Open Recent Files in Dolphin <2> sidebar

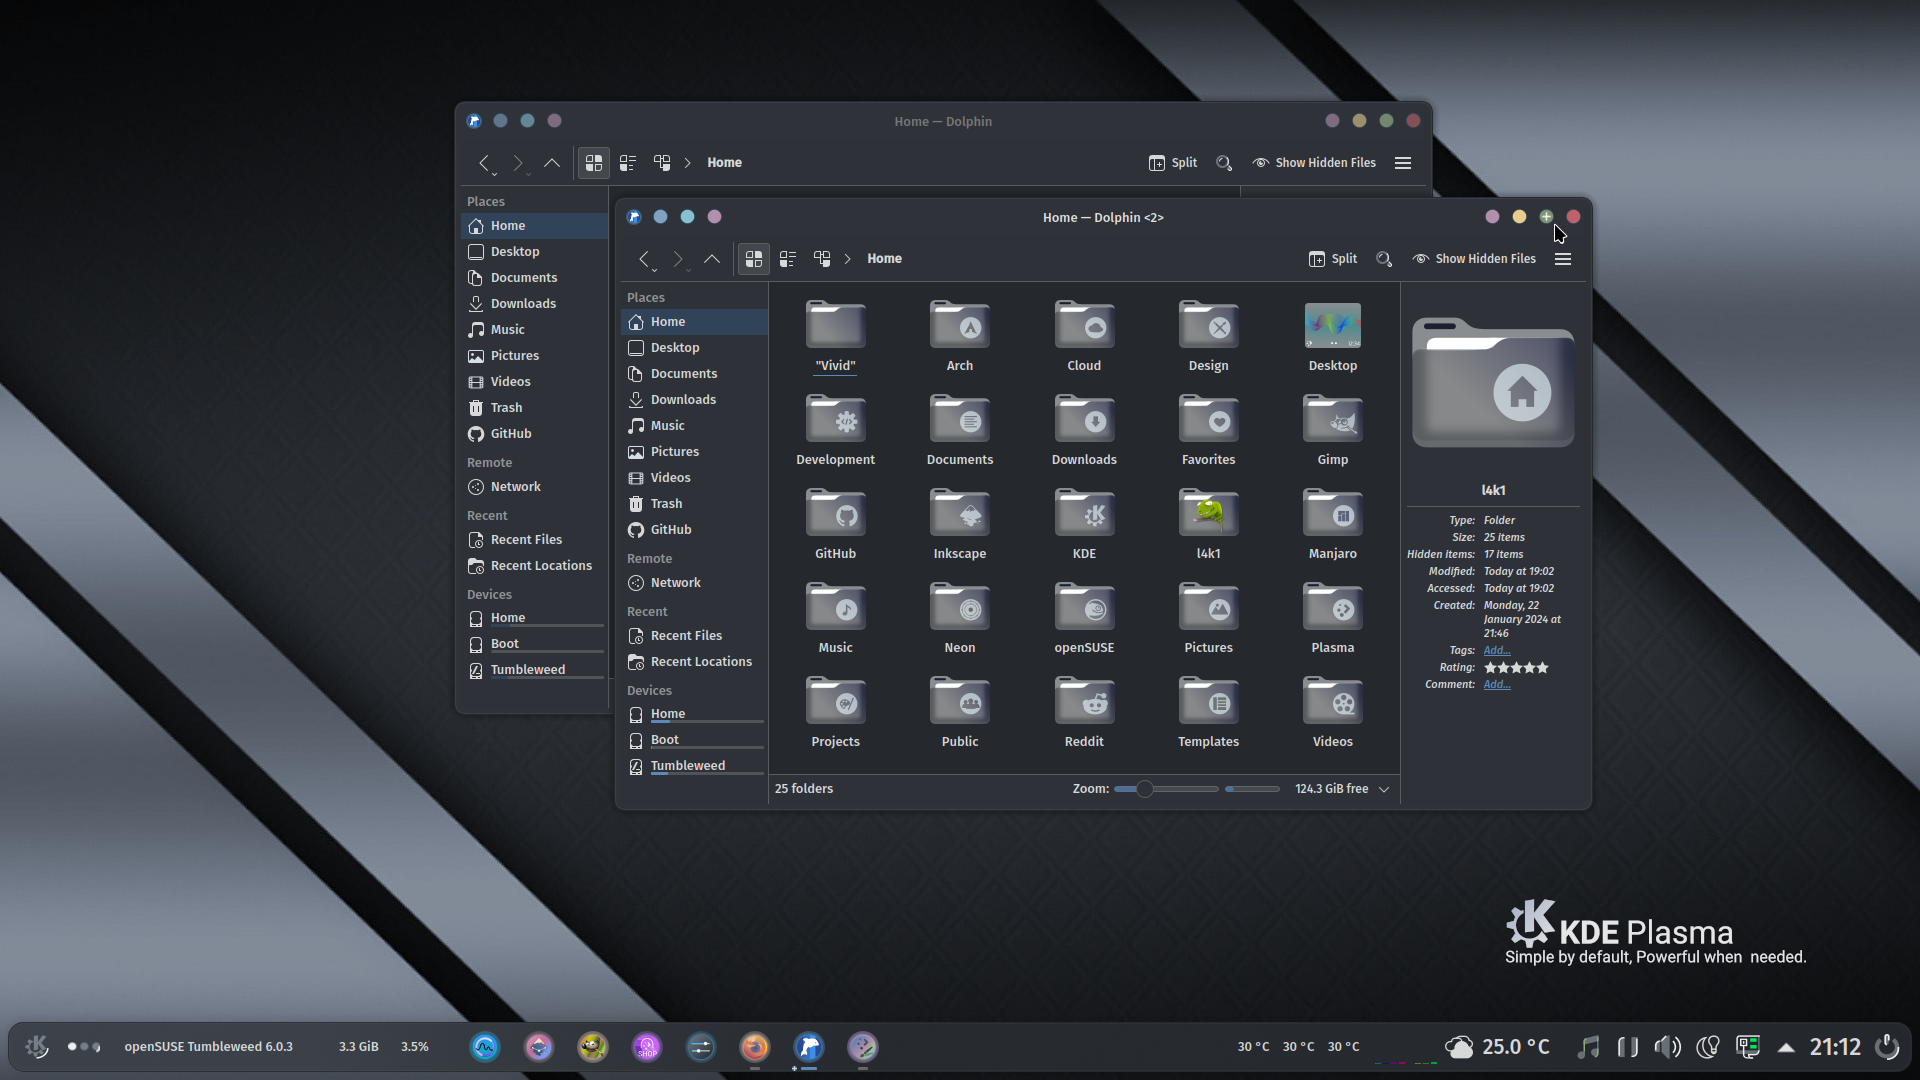(x=693, y=636)
